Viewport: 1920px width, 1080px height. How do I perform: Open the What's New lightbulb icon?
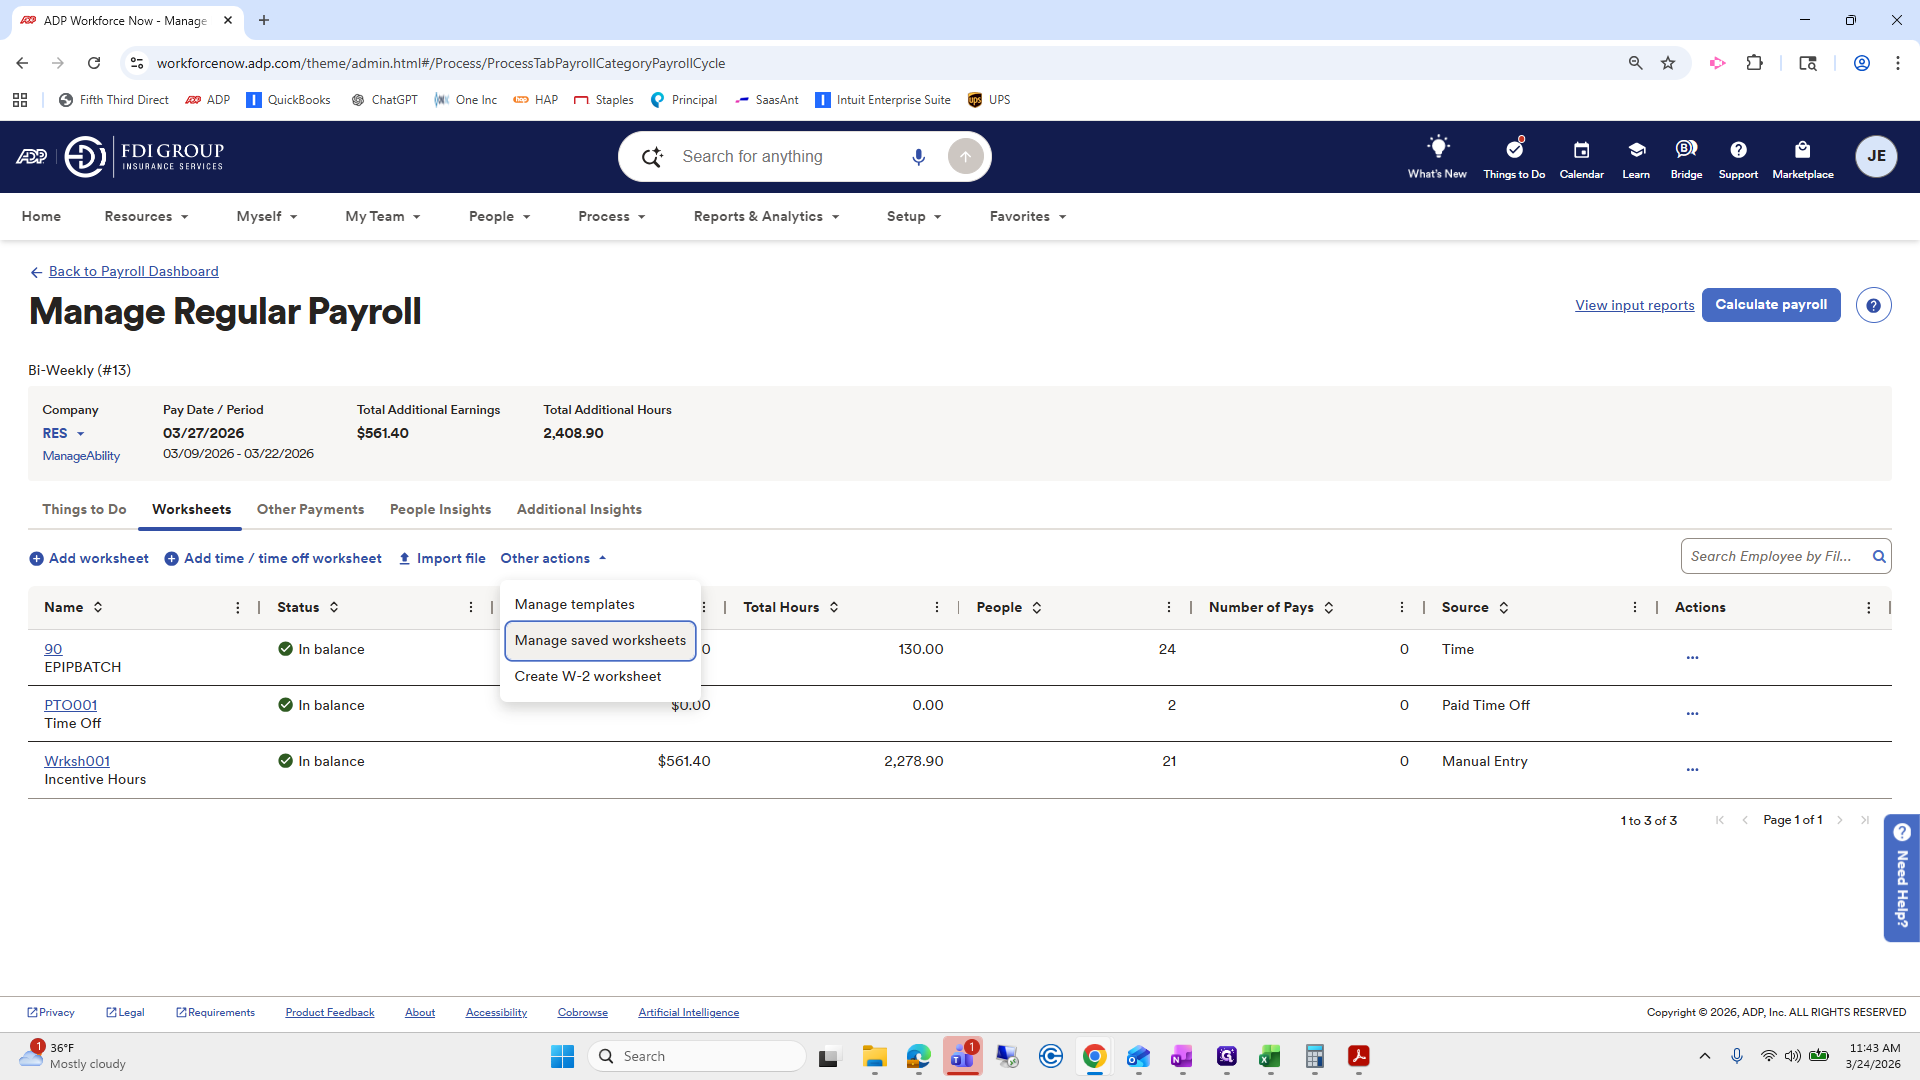(1436, 148)
